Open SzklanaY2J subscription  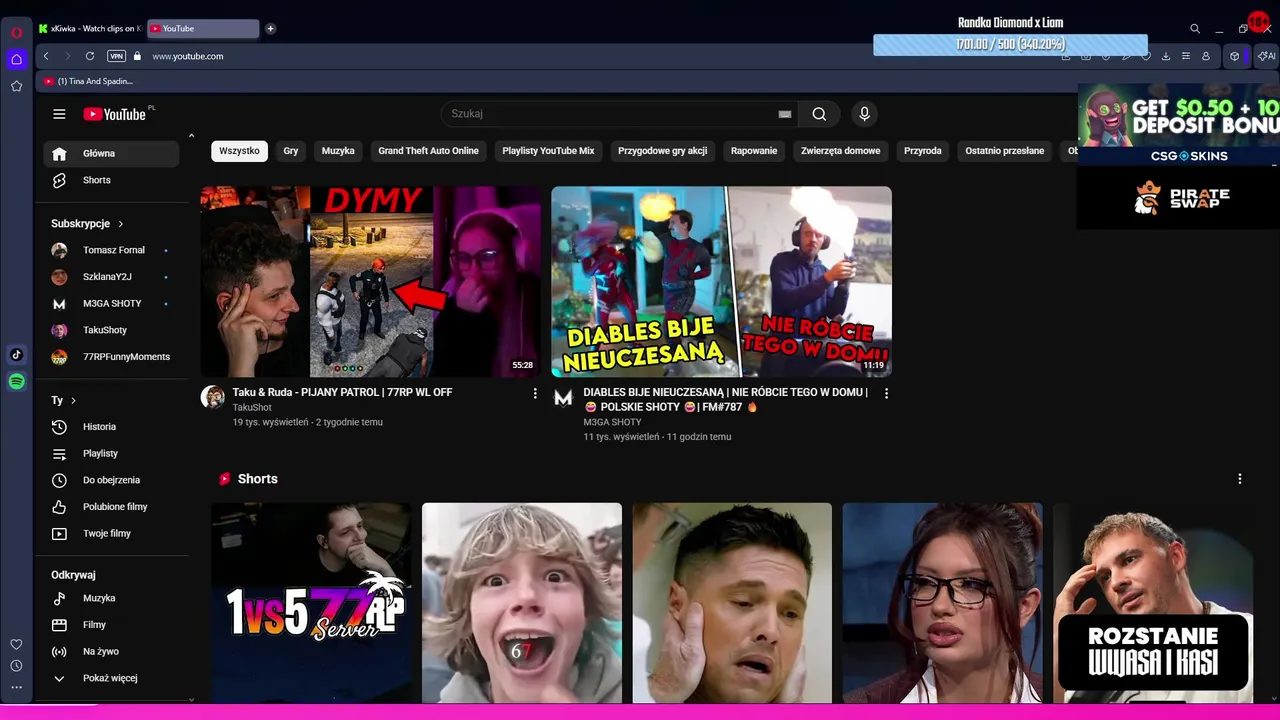click(x=111, y=277)
